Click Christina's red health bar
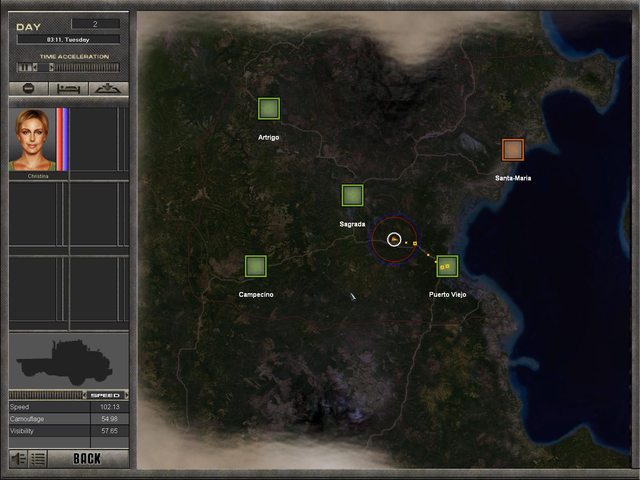The height and width of the screenshot is (480, 640). (x=59, y=139)
